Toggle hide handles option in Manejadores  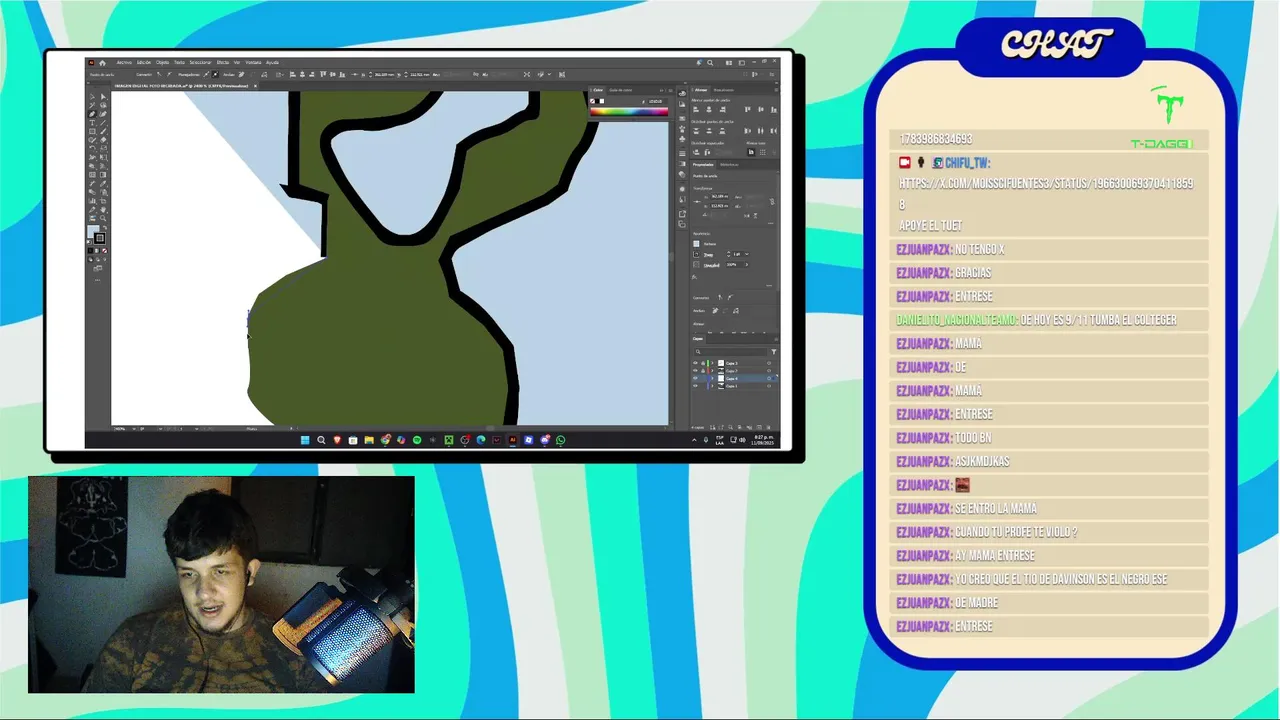[x=215, y=75]
